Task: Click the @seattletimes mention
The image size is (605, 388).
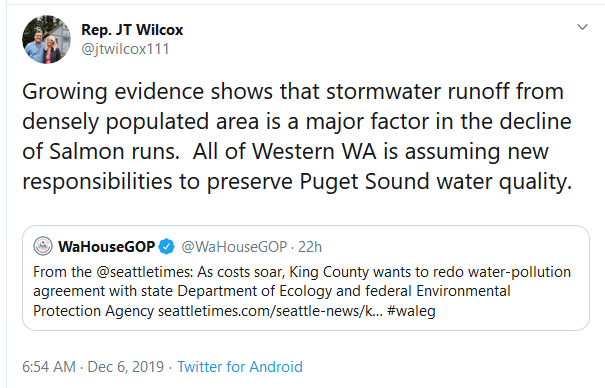Action: (144, 272)
